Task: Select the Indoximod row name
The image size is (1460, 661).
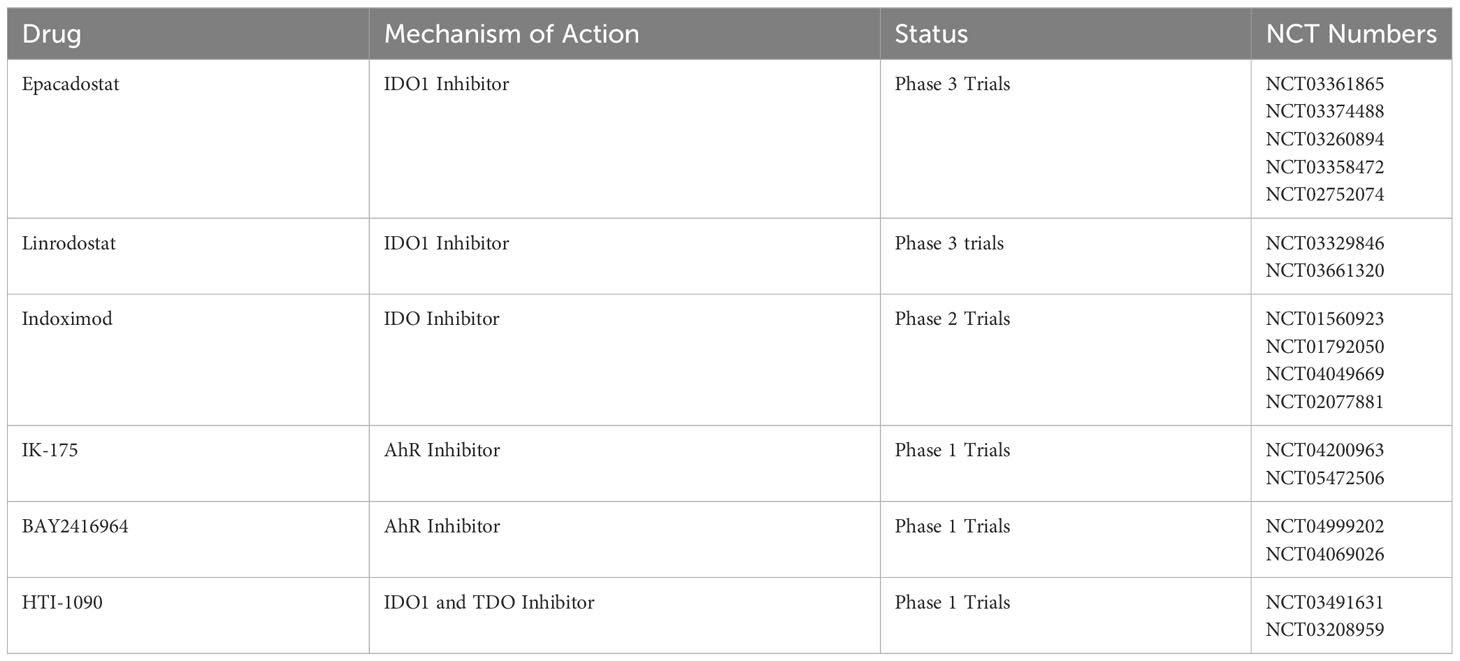Action: coord(67,319)
